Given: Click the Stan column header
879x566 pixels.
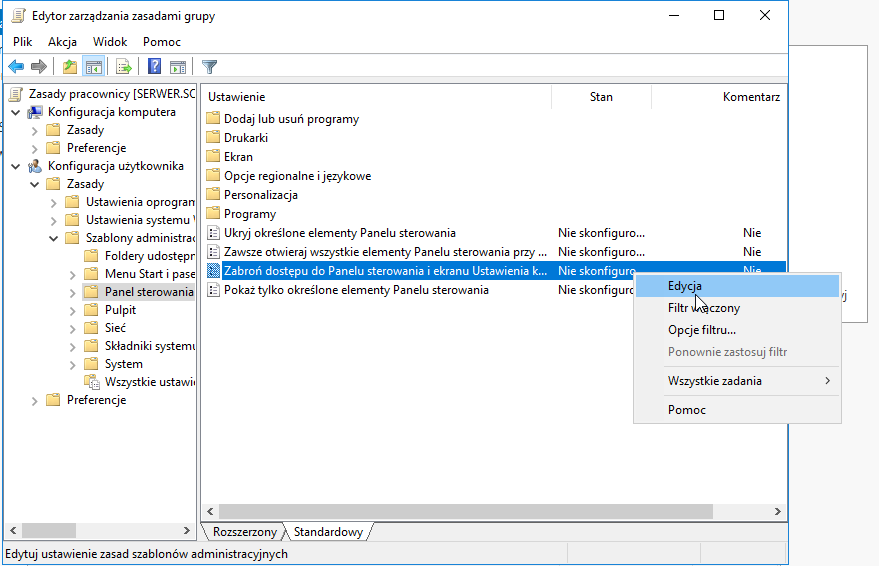Looking at the screenshot, I should (x=601, y=97).
